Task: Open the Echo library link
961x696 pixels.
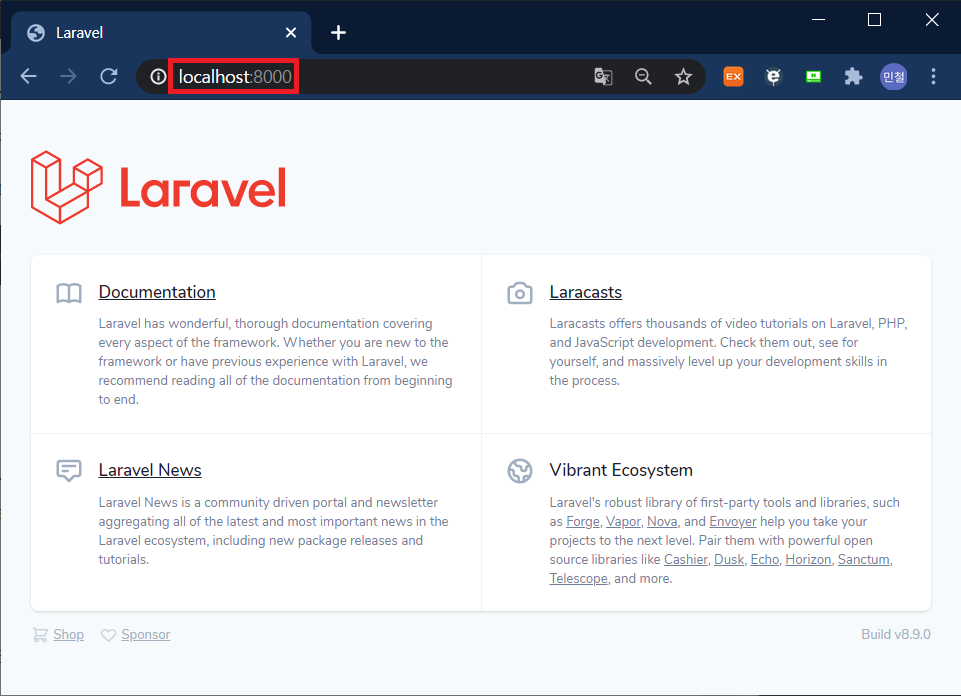Action: [765, 559]
